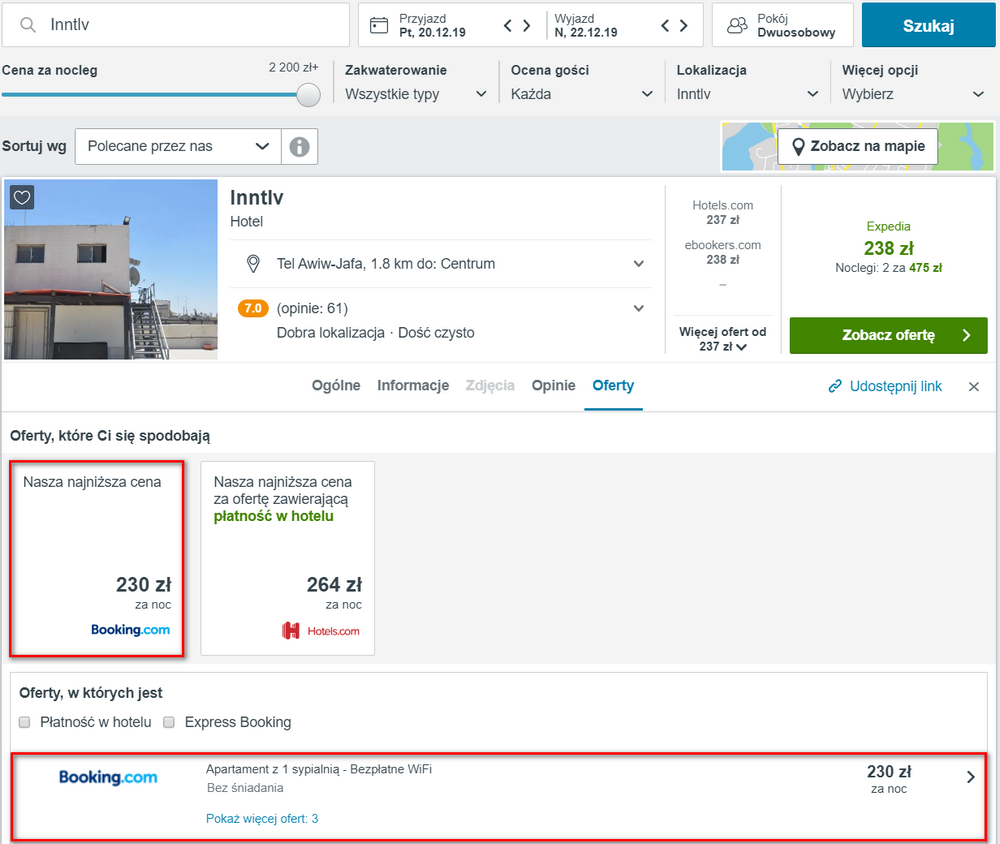Switch to the Informacje tab
This screenshot has width=1000, height=844.
(x=413, y=385)
